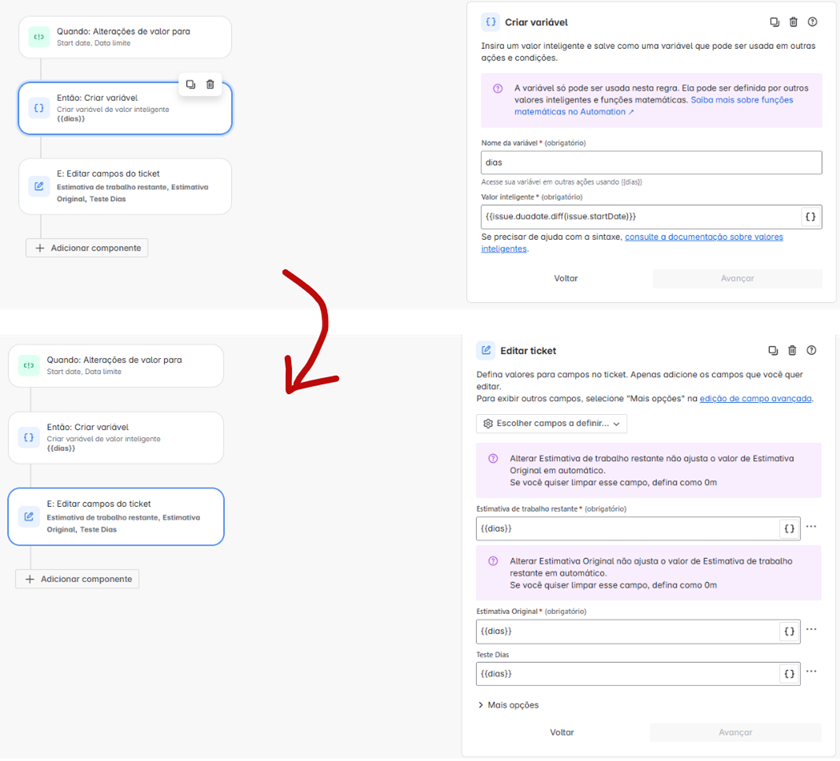Open the Escolher campos a definir dropdown

tap(549, 423)
